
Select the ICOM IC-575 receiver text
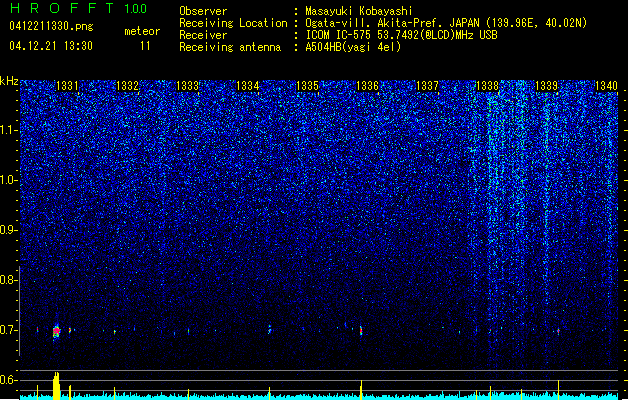pyautogui.click(x=401, y=35)
